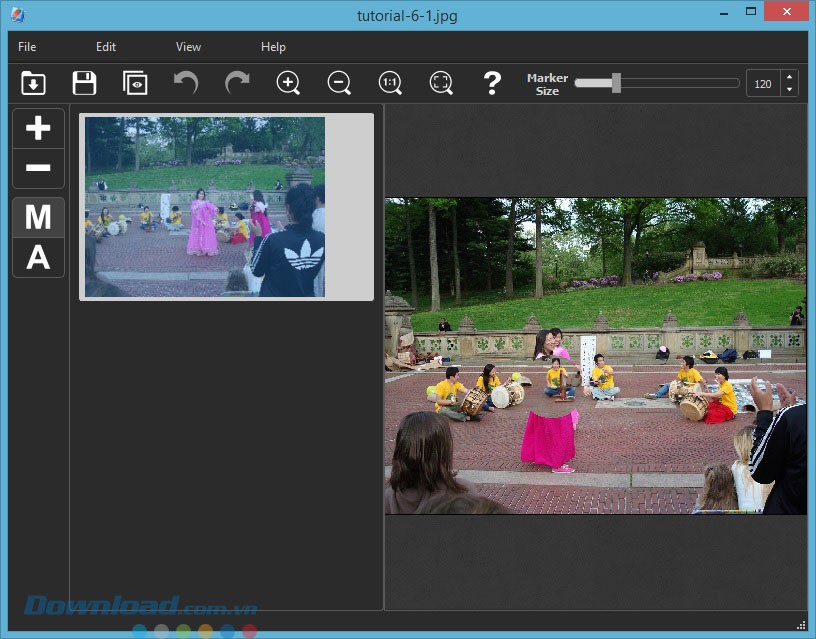Open the File menu
This screenshot has height=639, width=816.
click(x=27, y=47)
